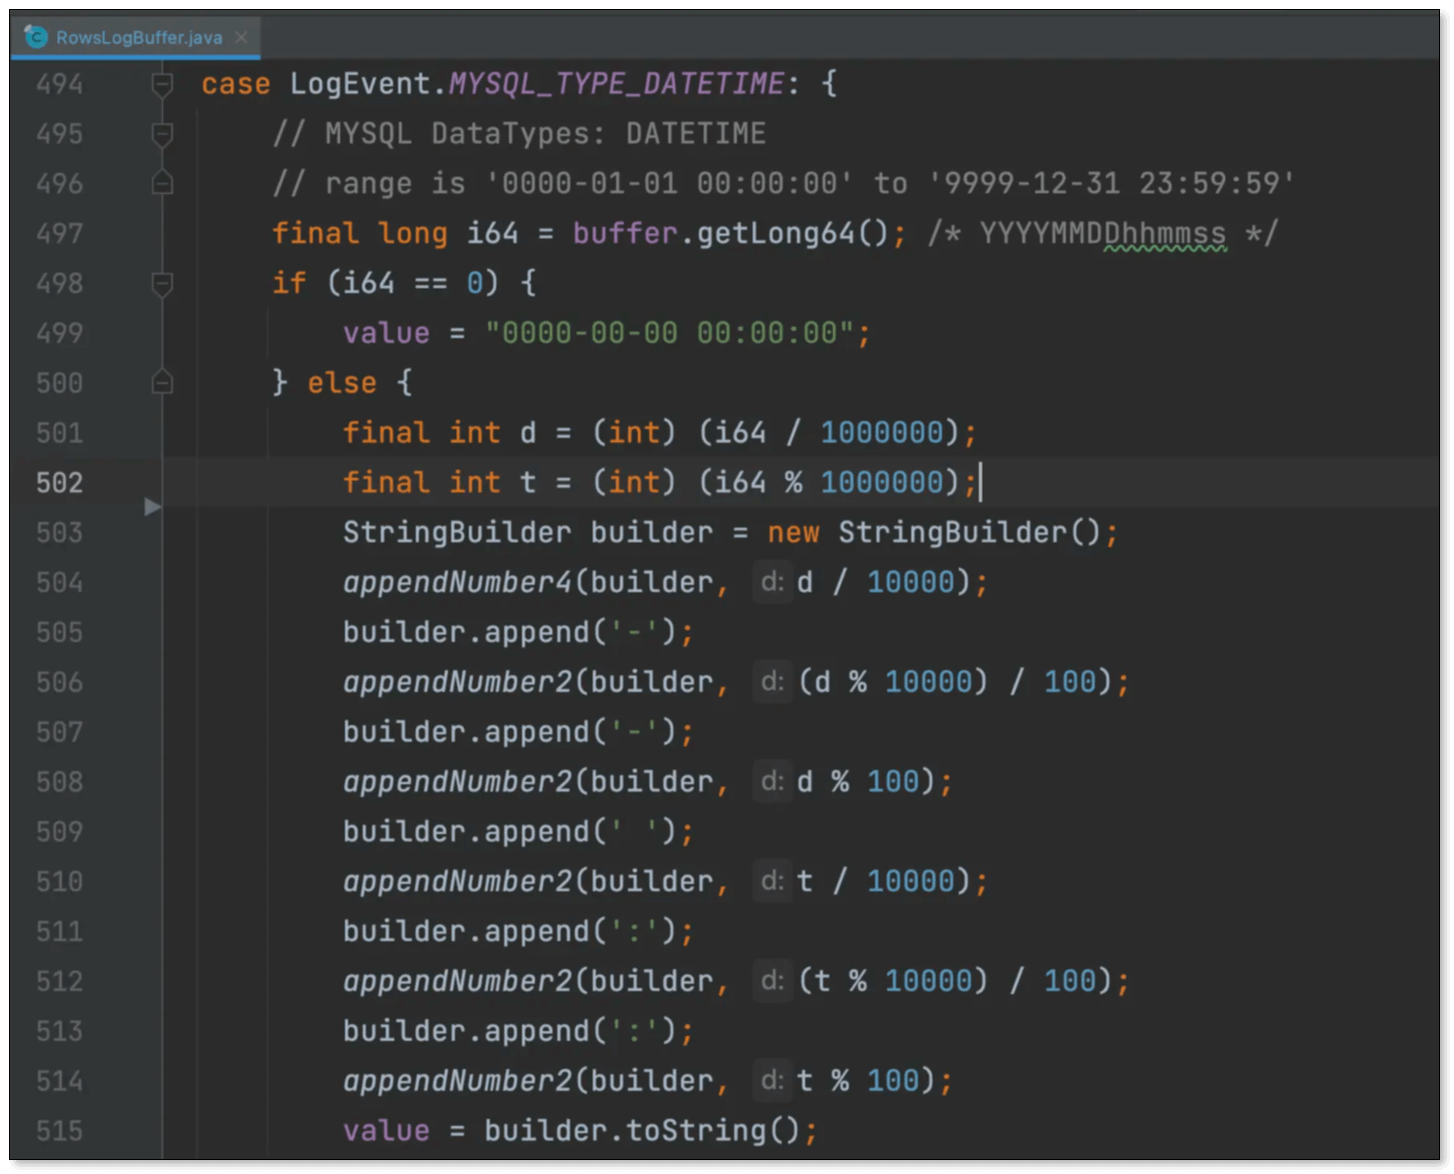Fold the comment block starting at line 495
Screen dimensions: 1454x1174
coord(162,134)
